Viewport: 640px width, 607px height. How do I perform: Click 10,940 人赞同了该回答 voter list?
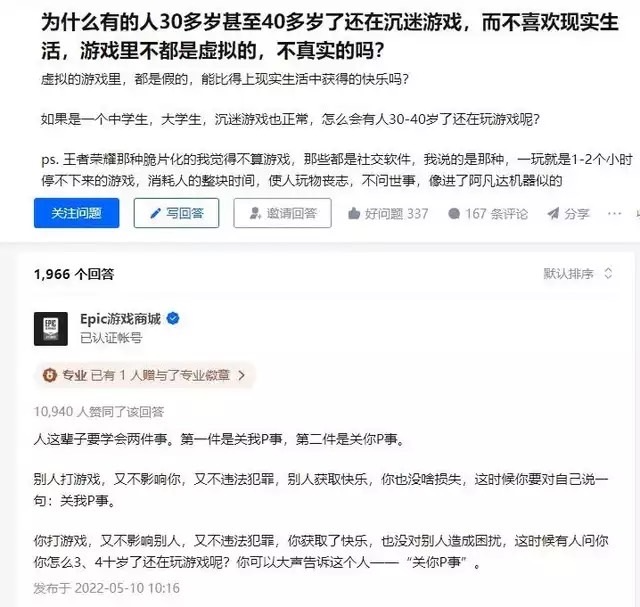point(99,411)
